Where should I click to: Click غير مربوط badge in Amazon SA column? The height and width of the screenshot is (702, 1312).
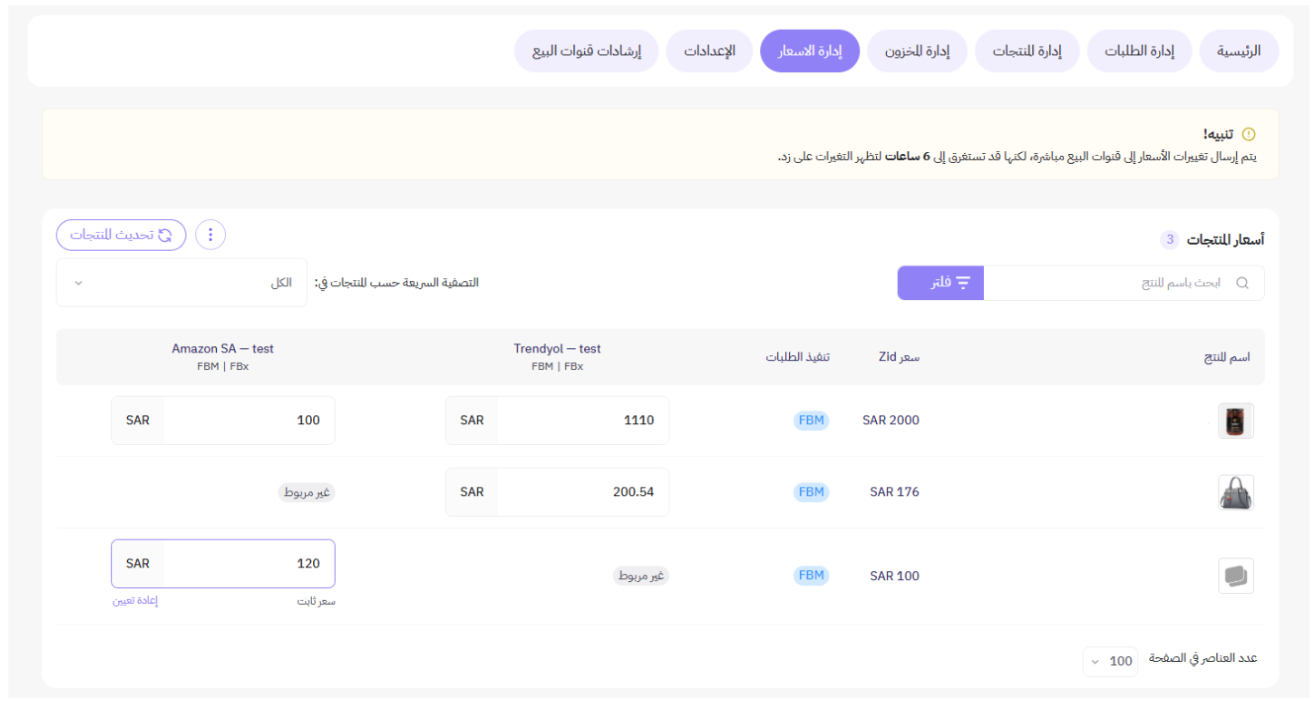tap(306, 492)
